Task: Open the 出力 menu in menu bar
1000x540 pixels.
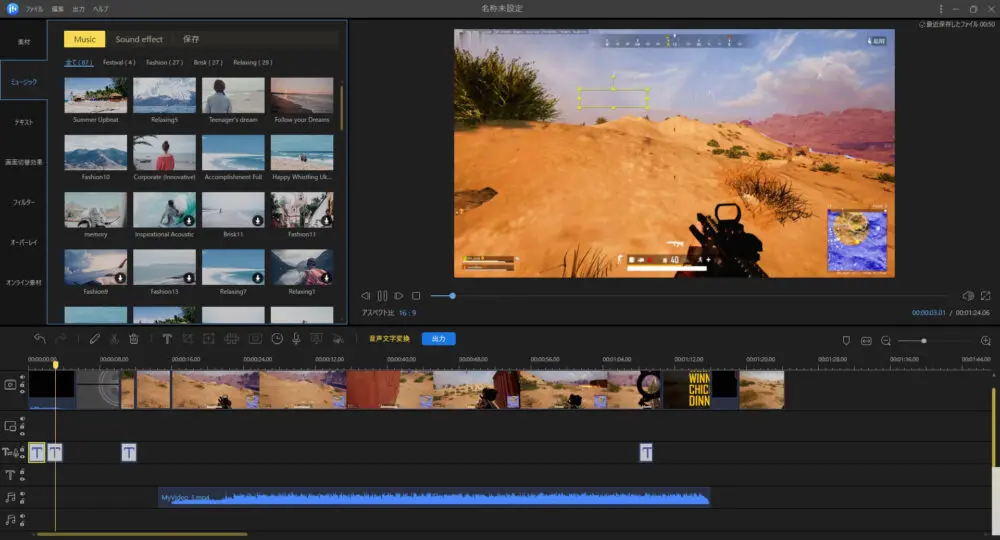Action: (x=78, y=9)
